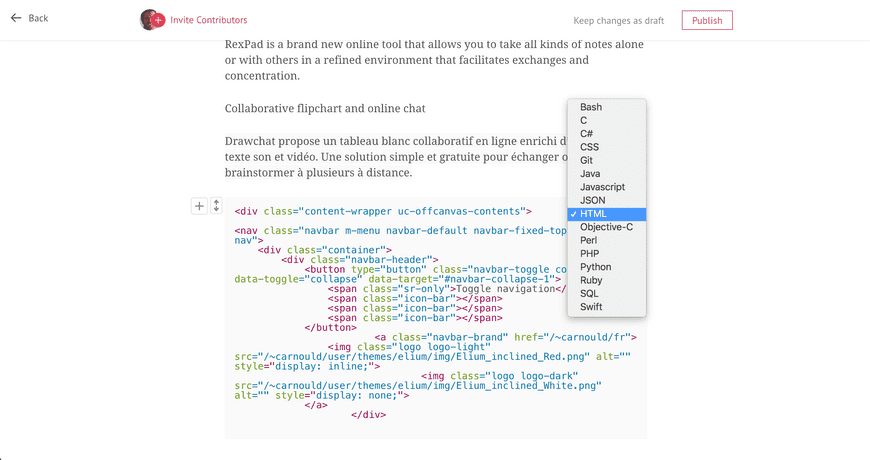Click the code line 'div class="content-wrapper'
Image resolution: width=870 pixels, height=460 pixels.
pos(383,211)
